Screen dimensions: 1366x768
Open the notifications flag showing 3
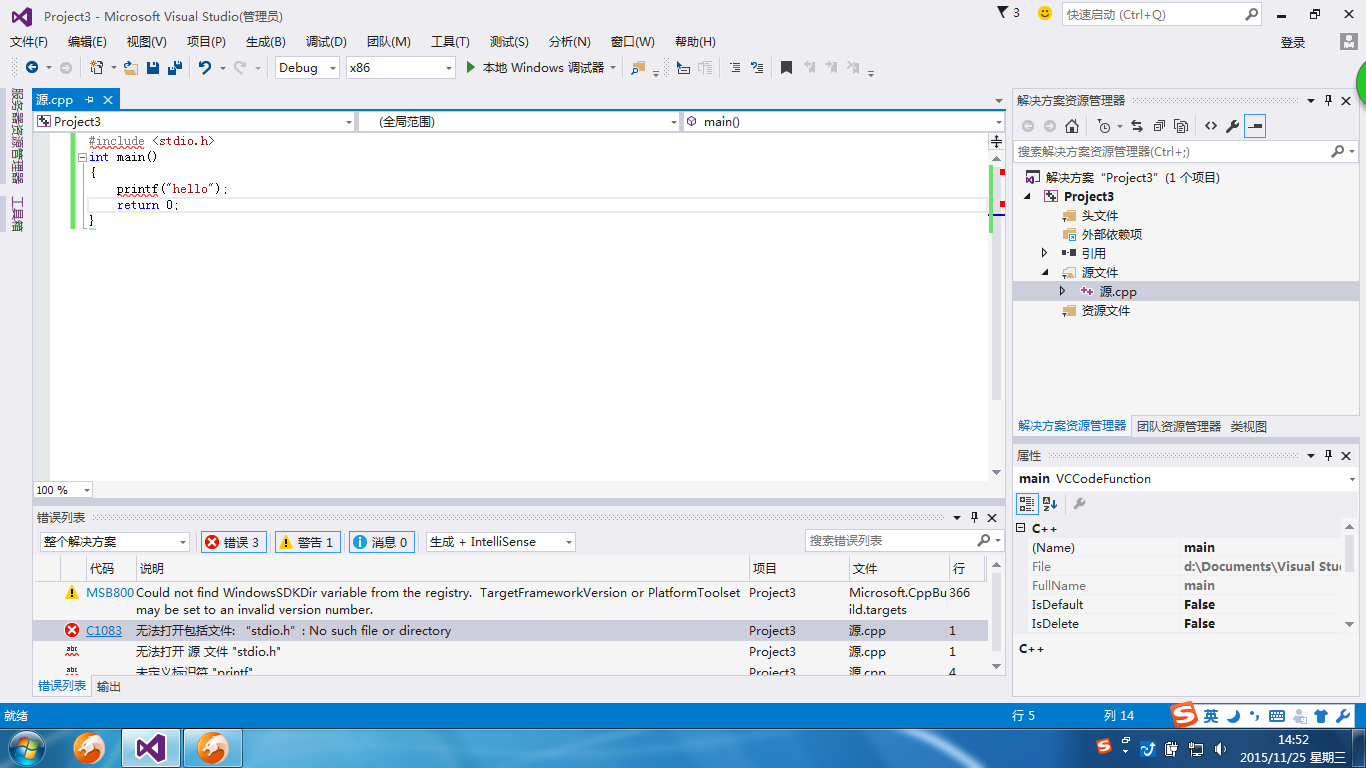coord(1009,13)
